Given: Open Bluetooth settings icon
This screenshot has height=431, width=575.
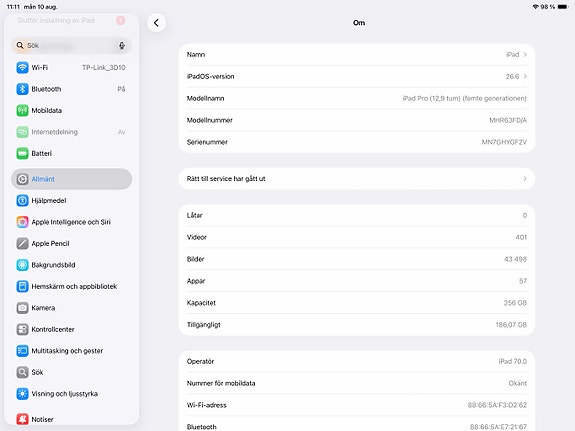Looking at the screenshot, I should point(22,89).
